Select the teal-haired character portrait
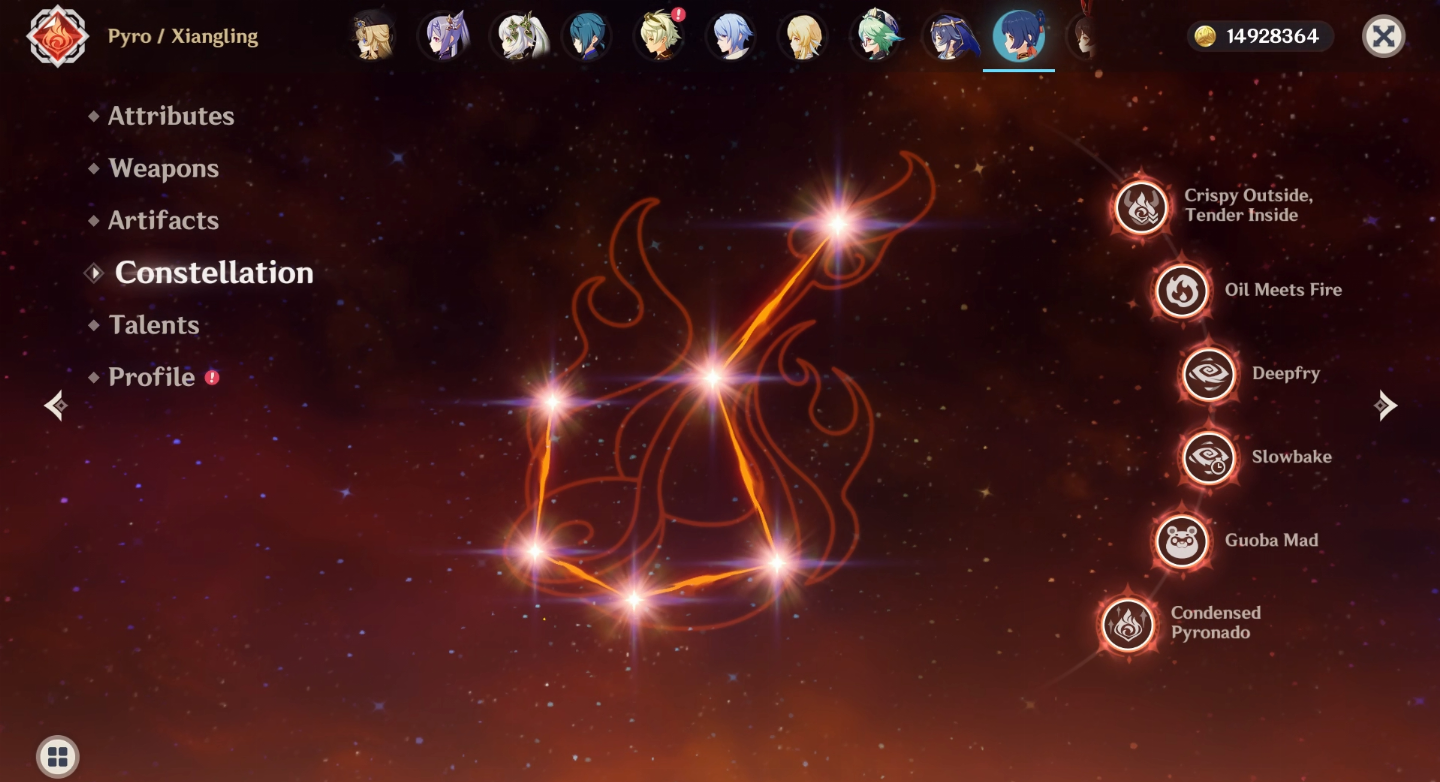This screenshot has height=782, width=1440. pos(588,37)
